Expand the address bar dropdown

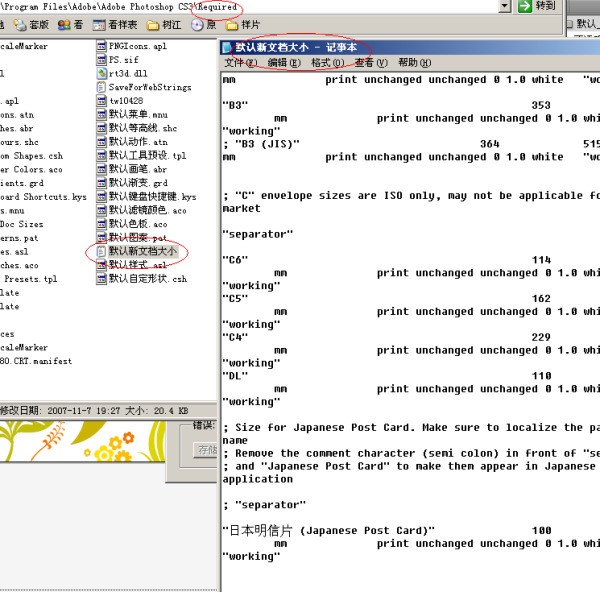point(503,6)
